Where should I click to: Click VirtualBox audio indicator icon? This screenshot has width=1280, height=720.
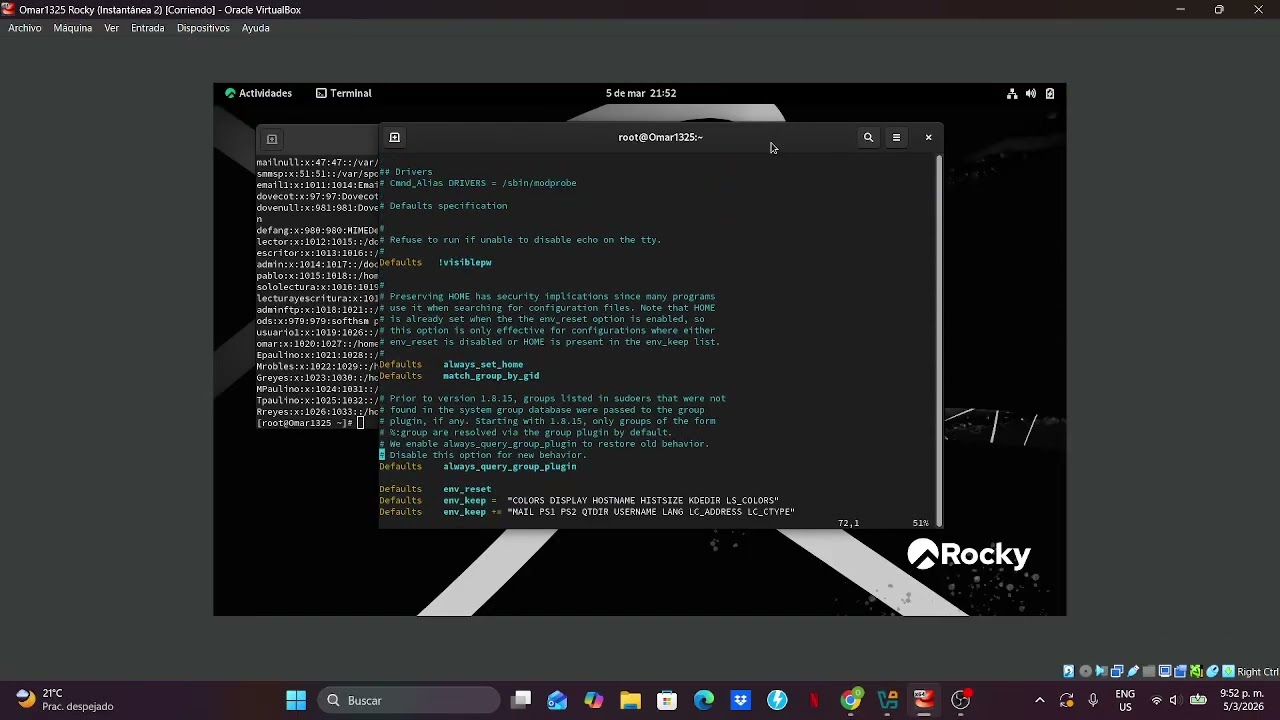coord(1101,672)
